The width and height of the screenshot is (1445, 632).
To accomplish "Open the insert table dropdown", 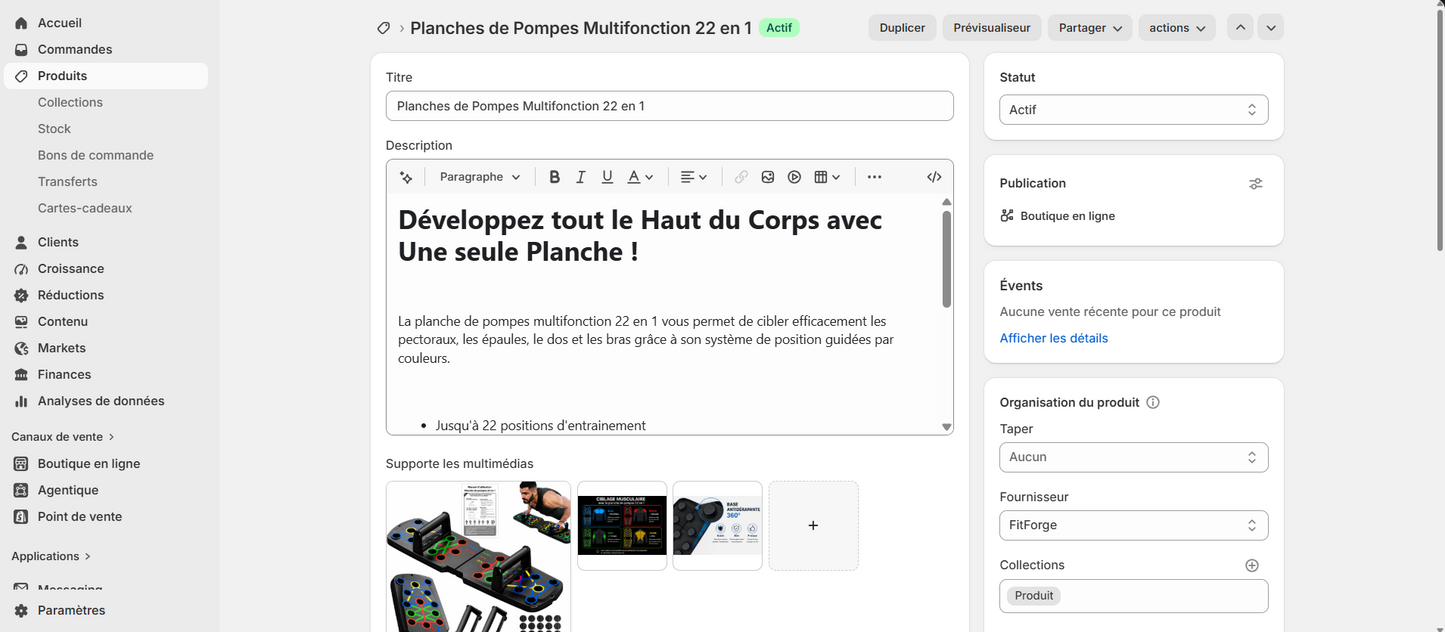I will pyautogui.click(x=827, y=177).
